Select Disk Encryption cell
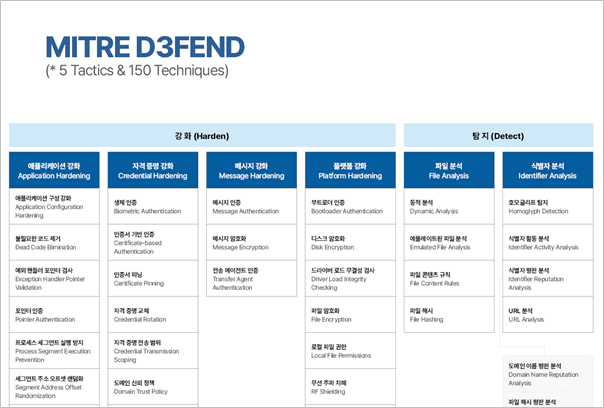 (350, 243)
